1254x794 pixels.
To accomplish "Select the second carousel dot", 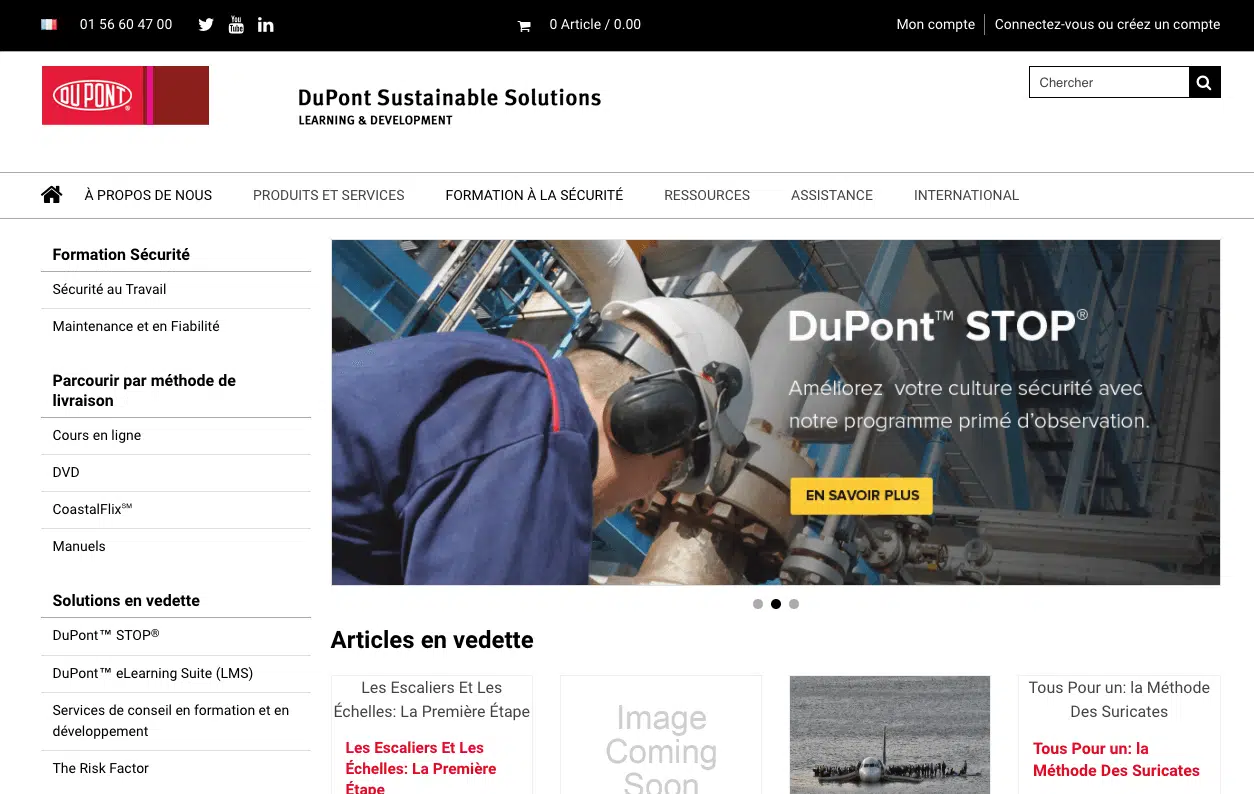I will pos(776,604).
